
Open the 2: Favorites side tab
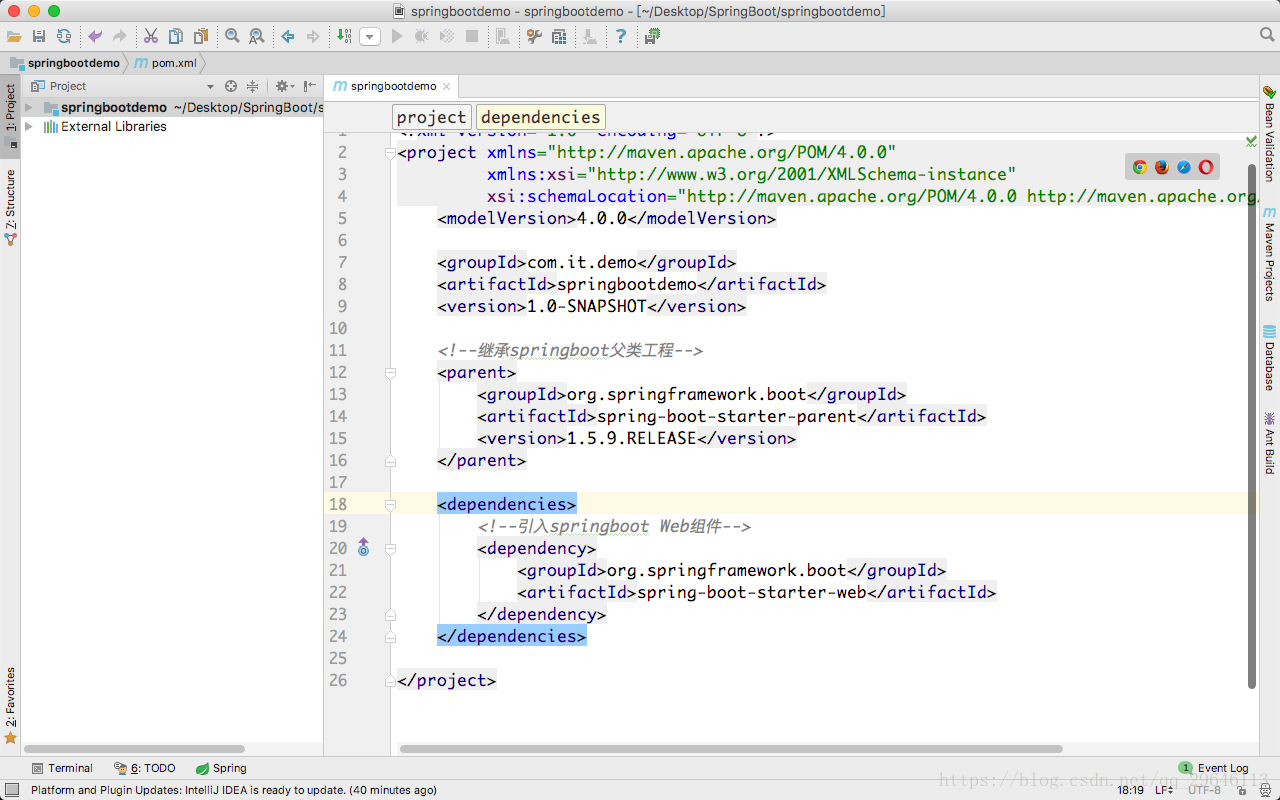coord(10,705)
